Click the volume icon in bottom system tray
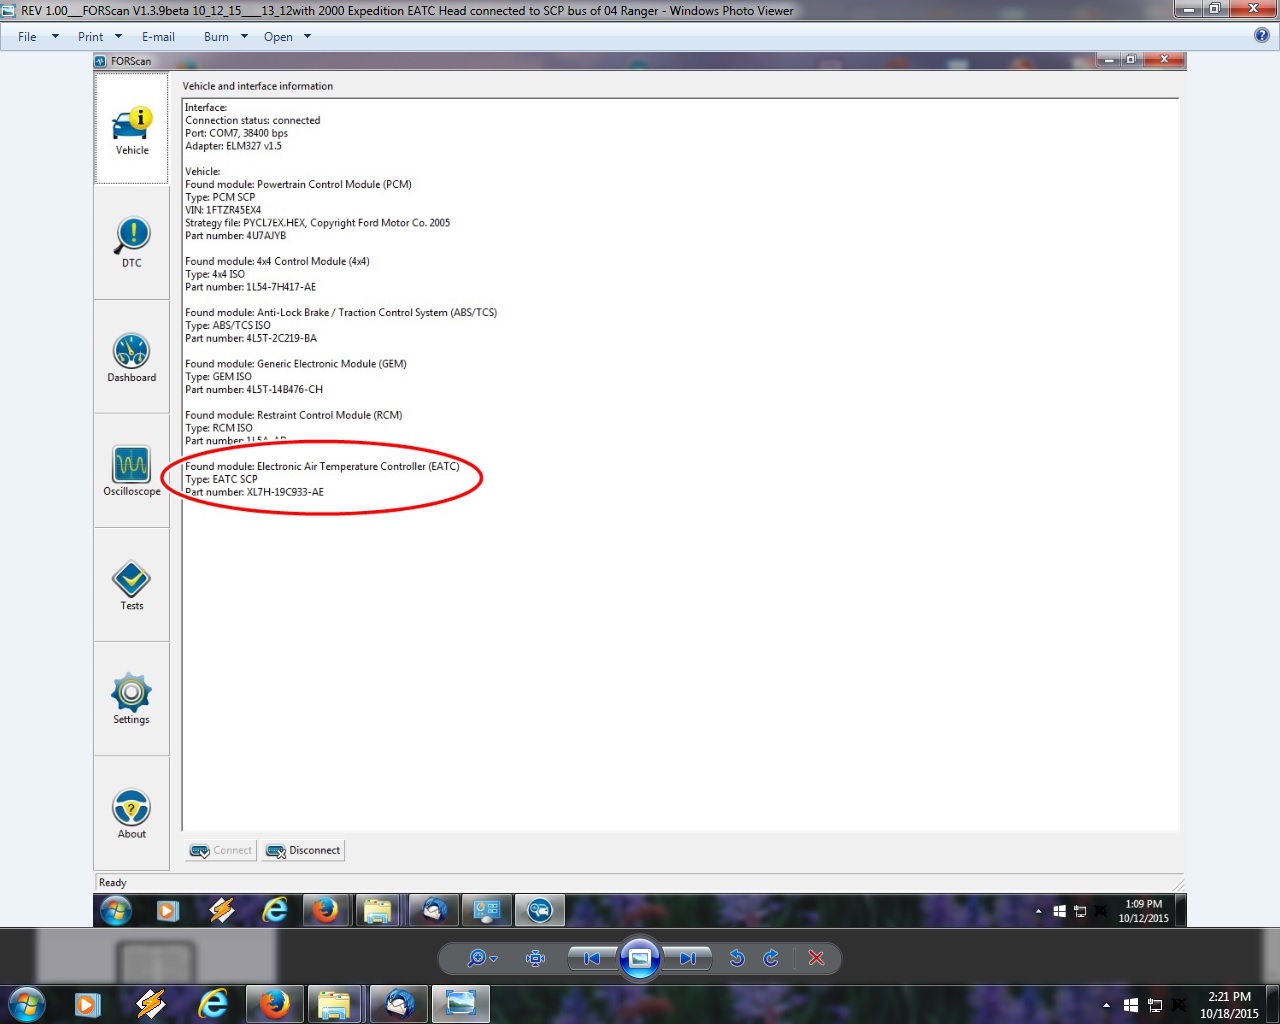 click(1179, 1005)
